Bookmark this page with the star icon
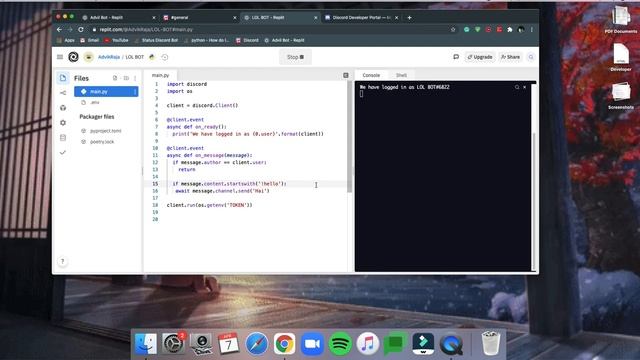The width and height of the screenshot is (640, 360). pos(453,29)
